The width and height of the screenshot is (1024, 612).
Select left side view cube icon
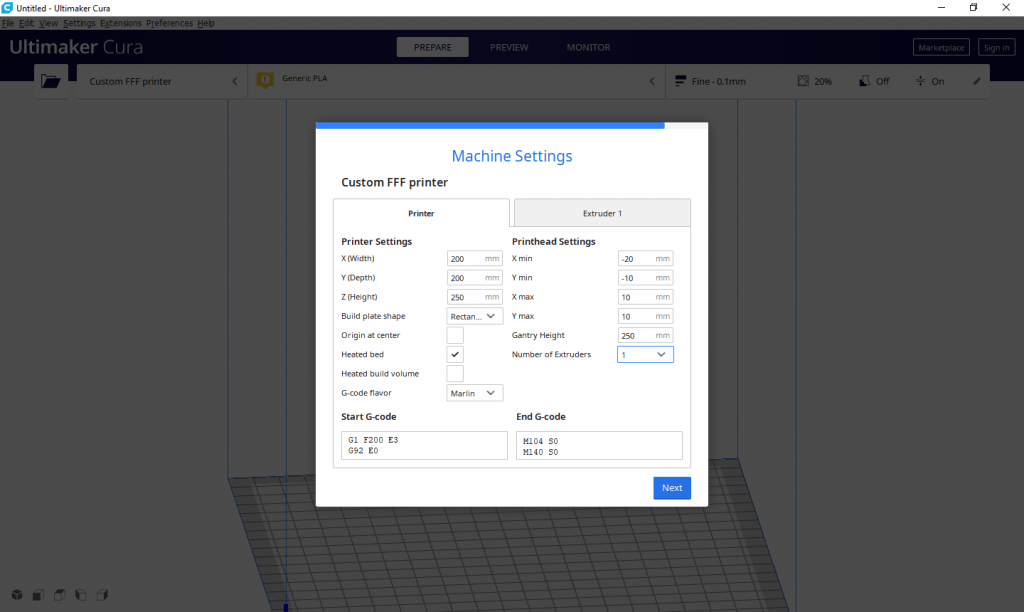(81, 594)
